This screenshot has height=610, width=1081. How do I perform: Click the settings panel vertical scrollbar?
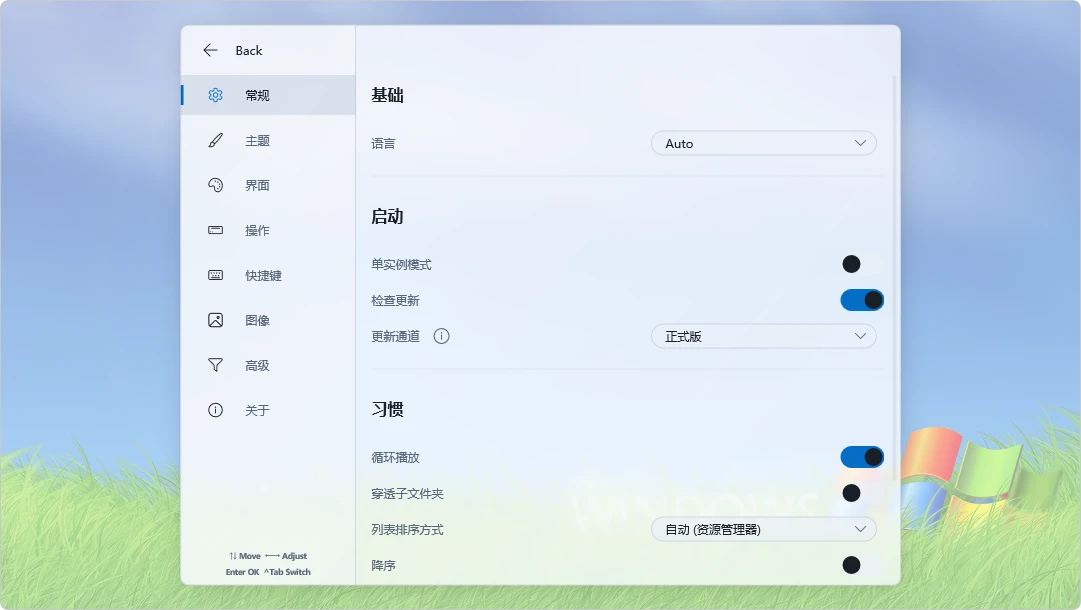click(x=895, y=278)
